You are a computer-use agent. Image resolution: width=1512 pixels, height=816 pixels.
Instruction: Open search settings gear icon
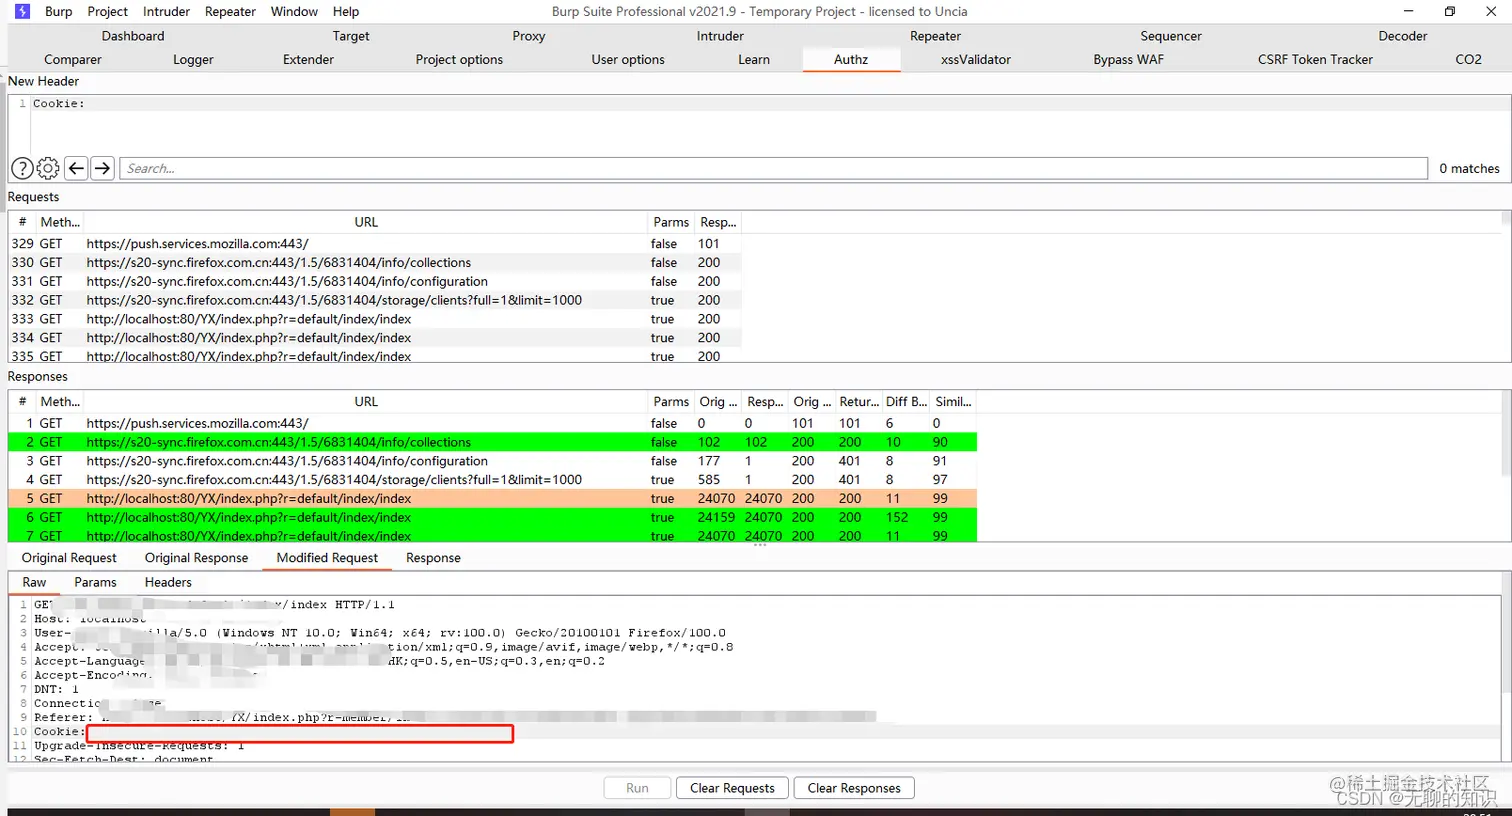coord(48,169)
